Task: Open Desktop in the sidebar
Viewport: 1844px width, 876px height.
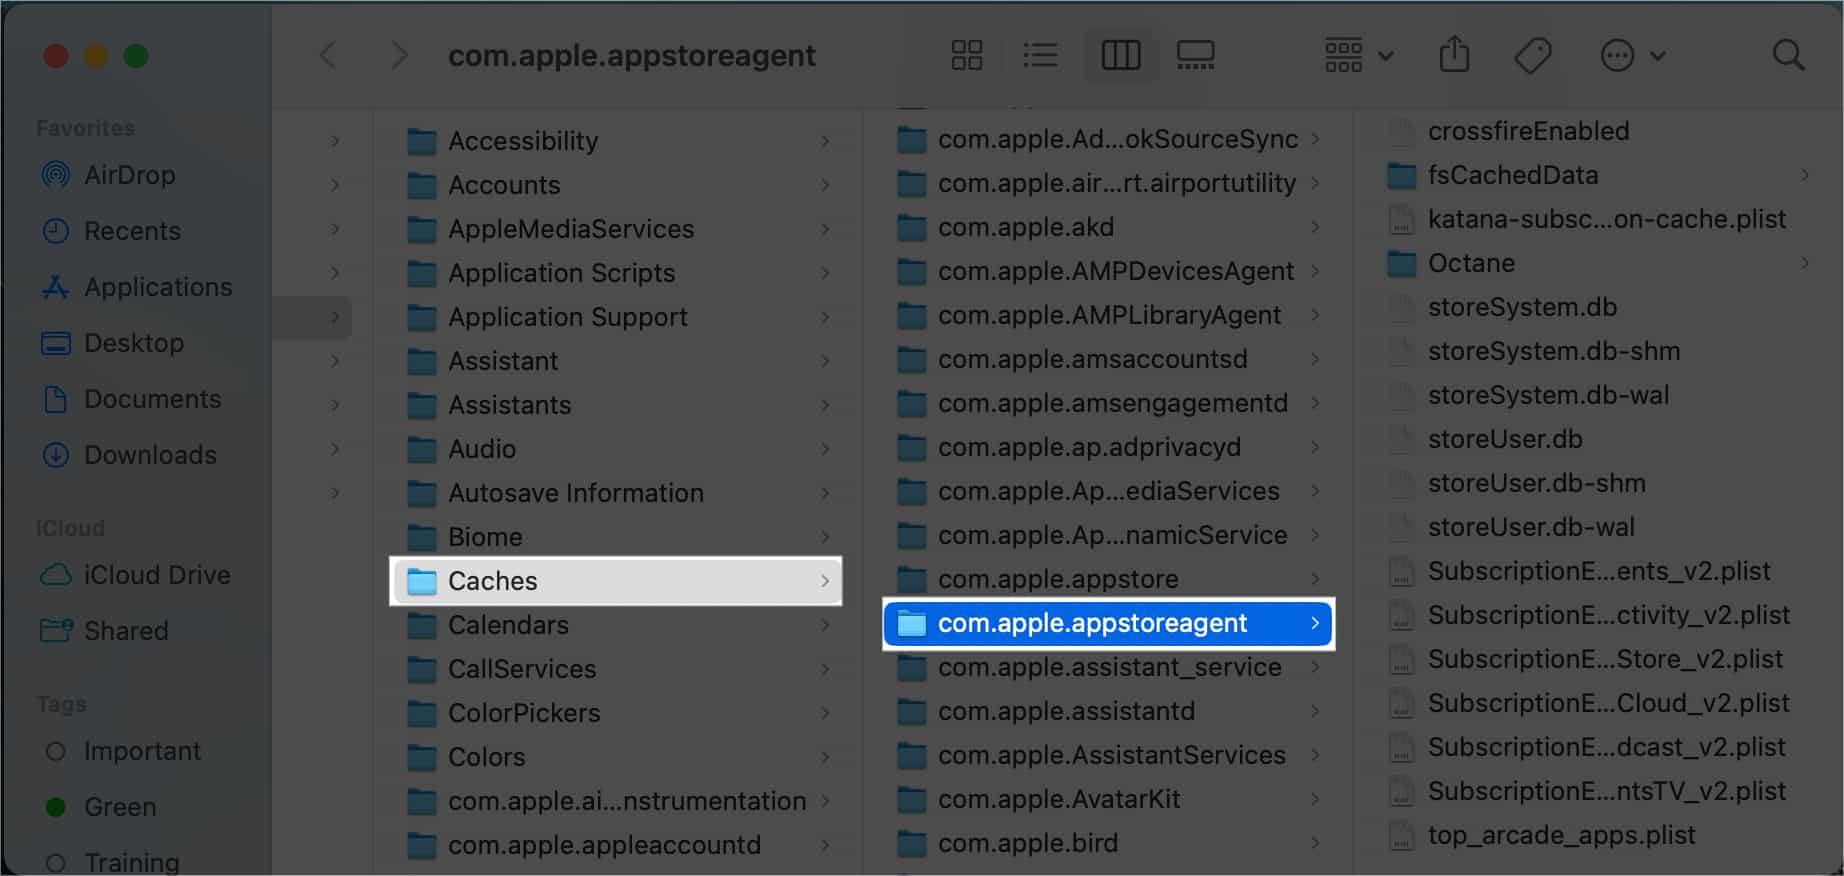Action: tap(112, 343)
